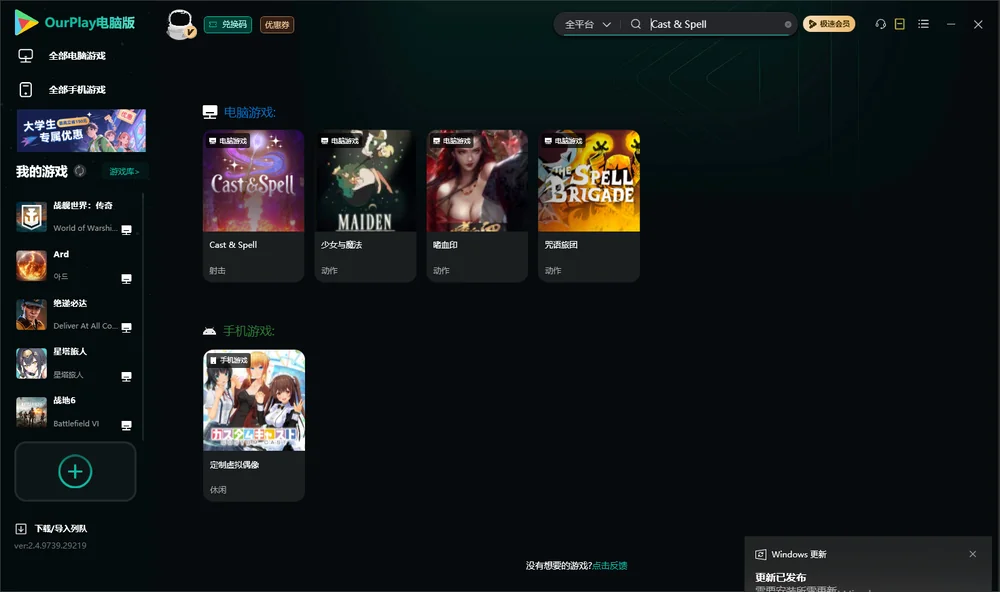
Task: Click the download icon beside 下载/导入列队
Action: coord(21,529)
